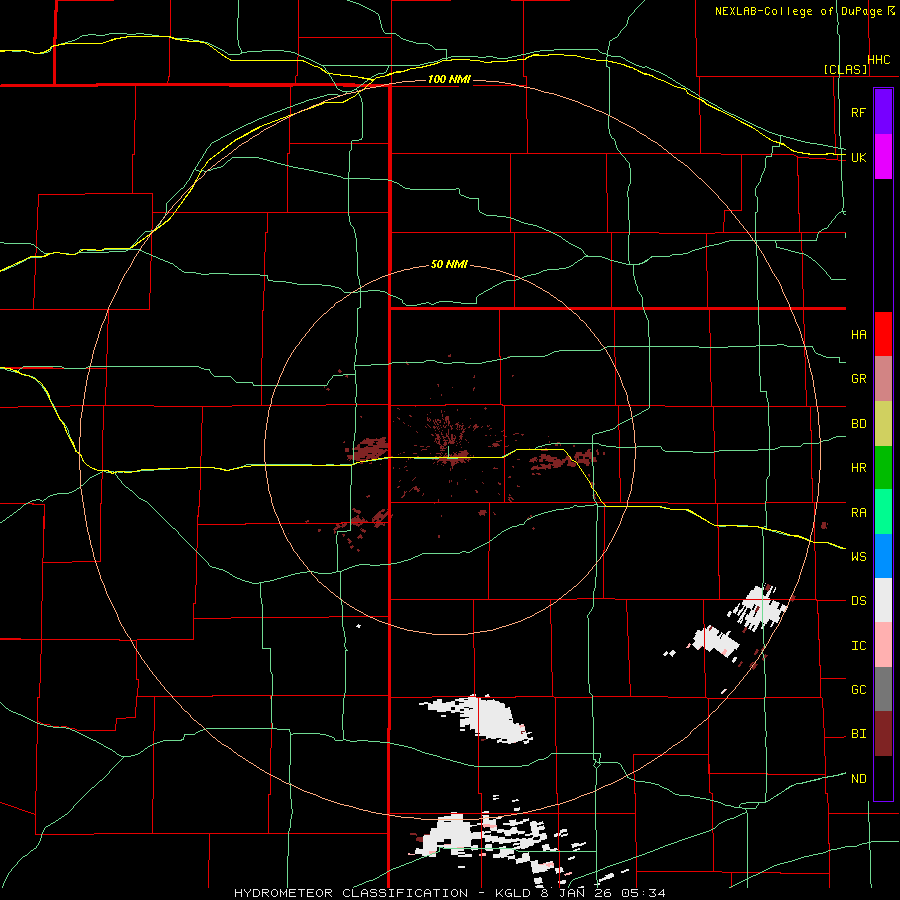Select the GR legend label
The width and height of the screenshot is (900, 900).
tap(858, 379)
